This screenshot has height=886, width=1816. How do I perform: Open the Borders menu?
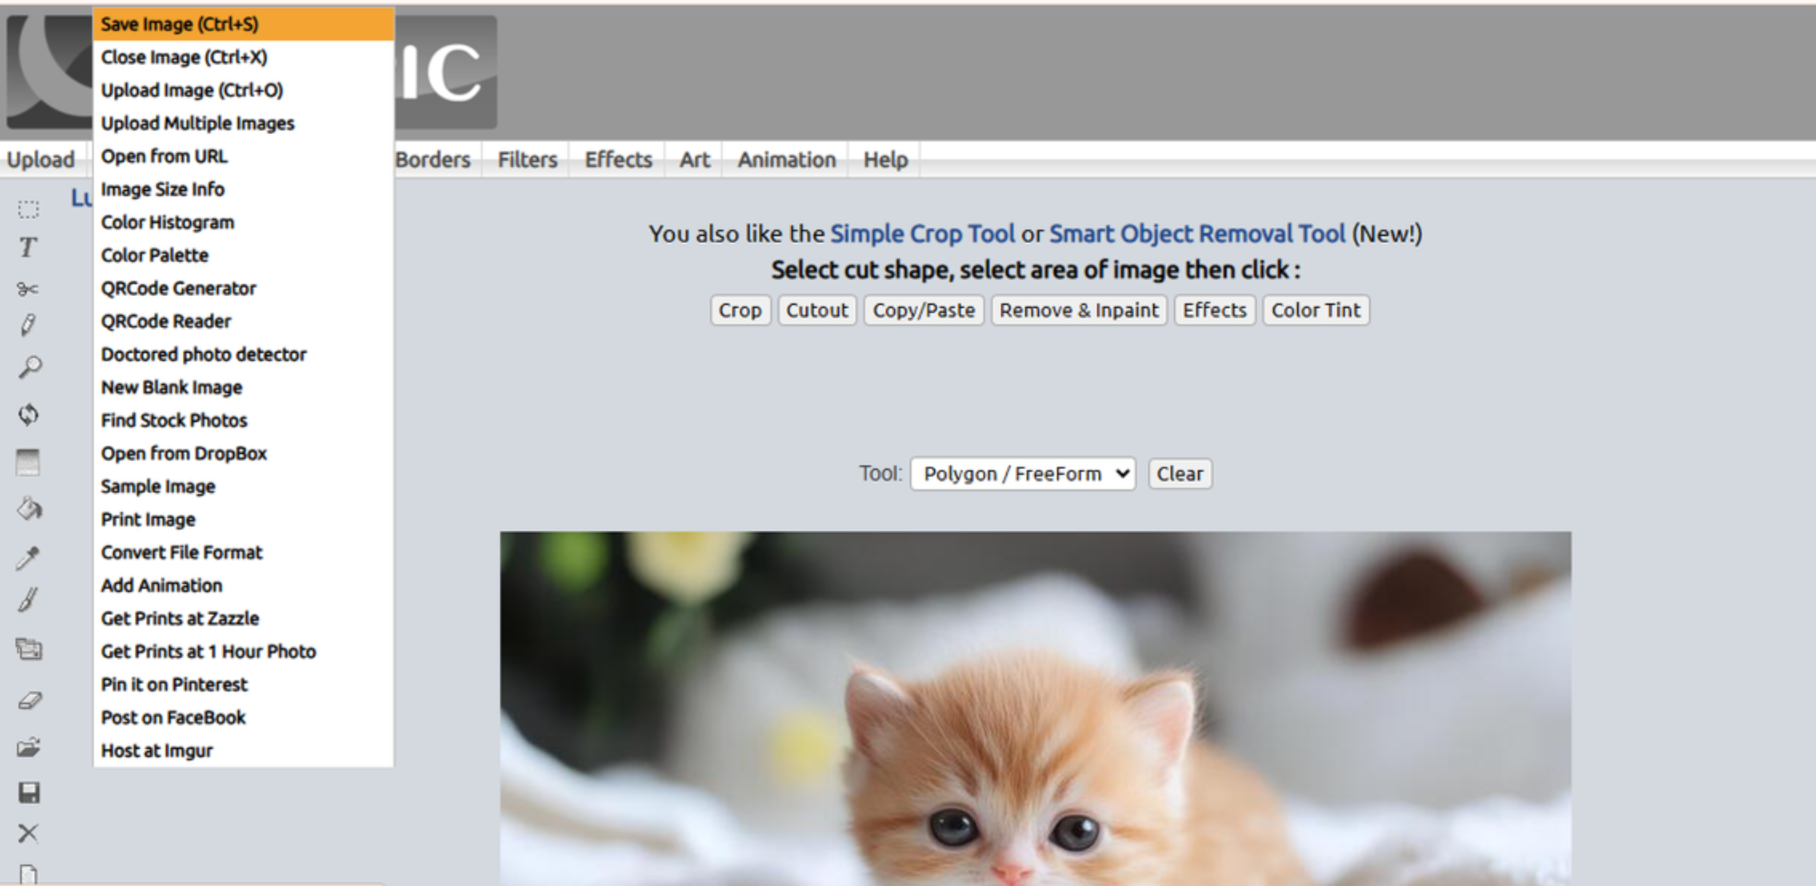(x=433, y=160)
